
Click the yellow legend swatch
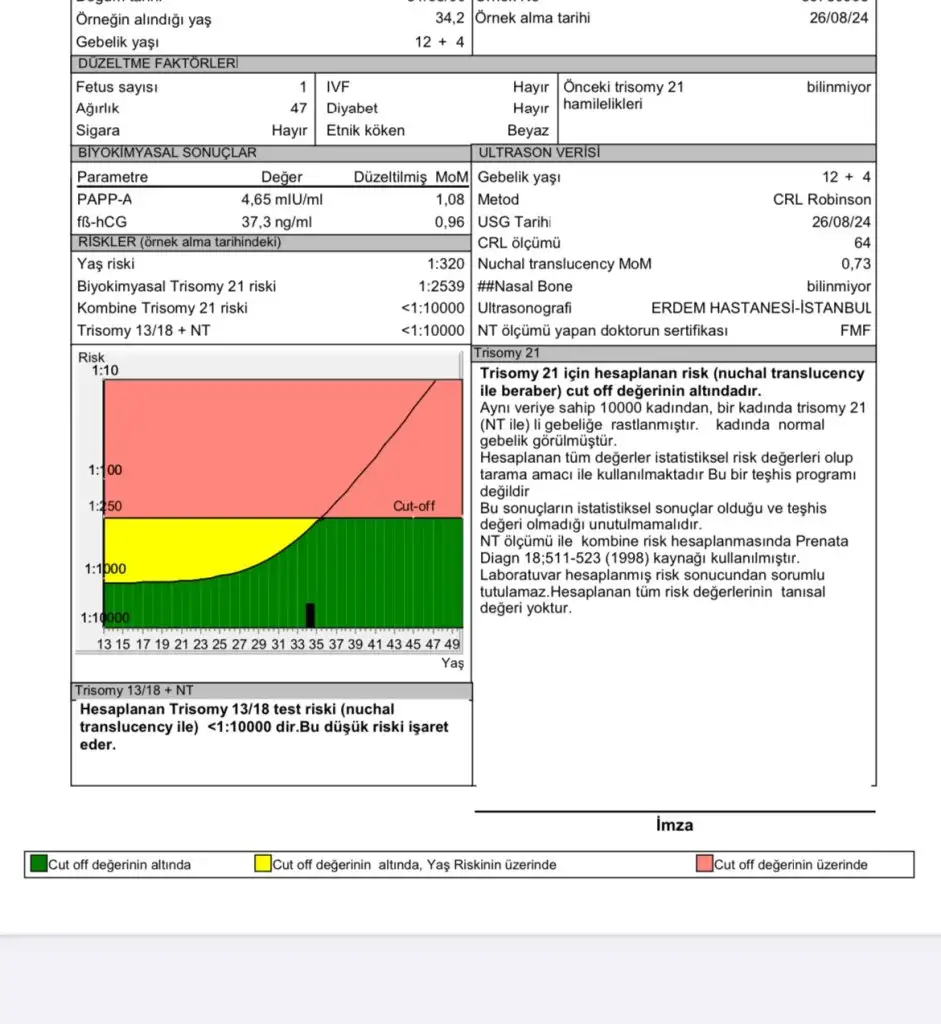(263, 864)
